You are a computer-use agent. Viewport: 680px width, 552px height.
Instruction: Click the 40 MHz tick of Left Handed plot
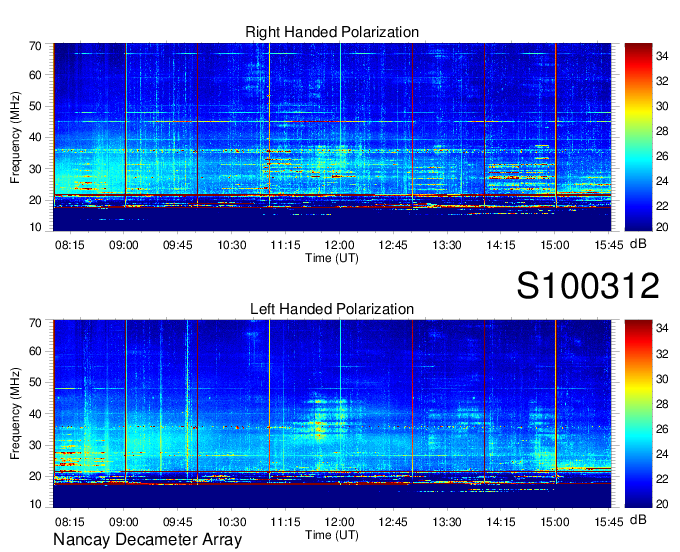click(x=35, y=414)
